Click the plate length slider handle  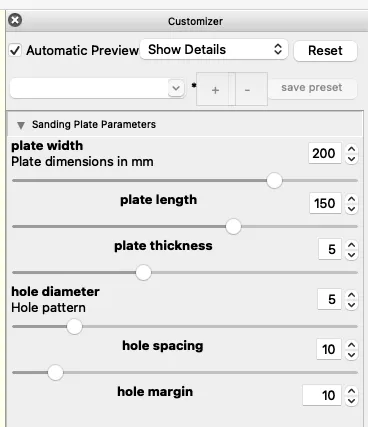[233, 227]
